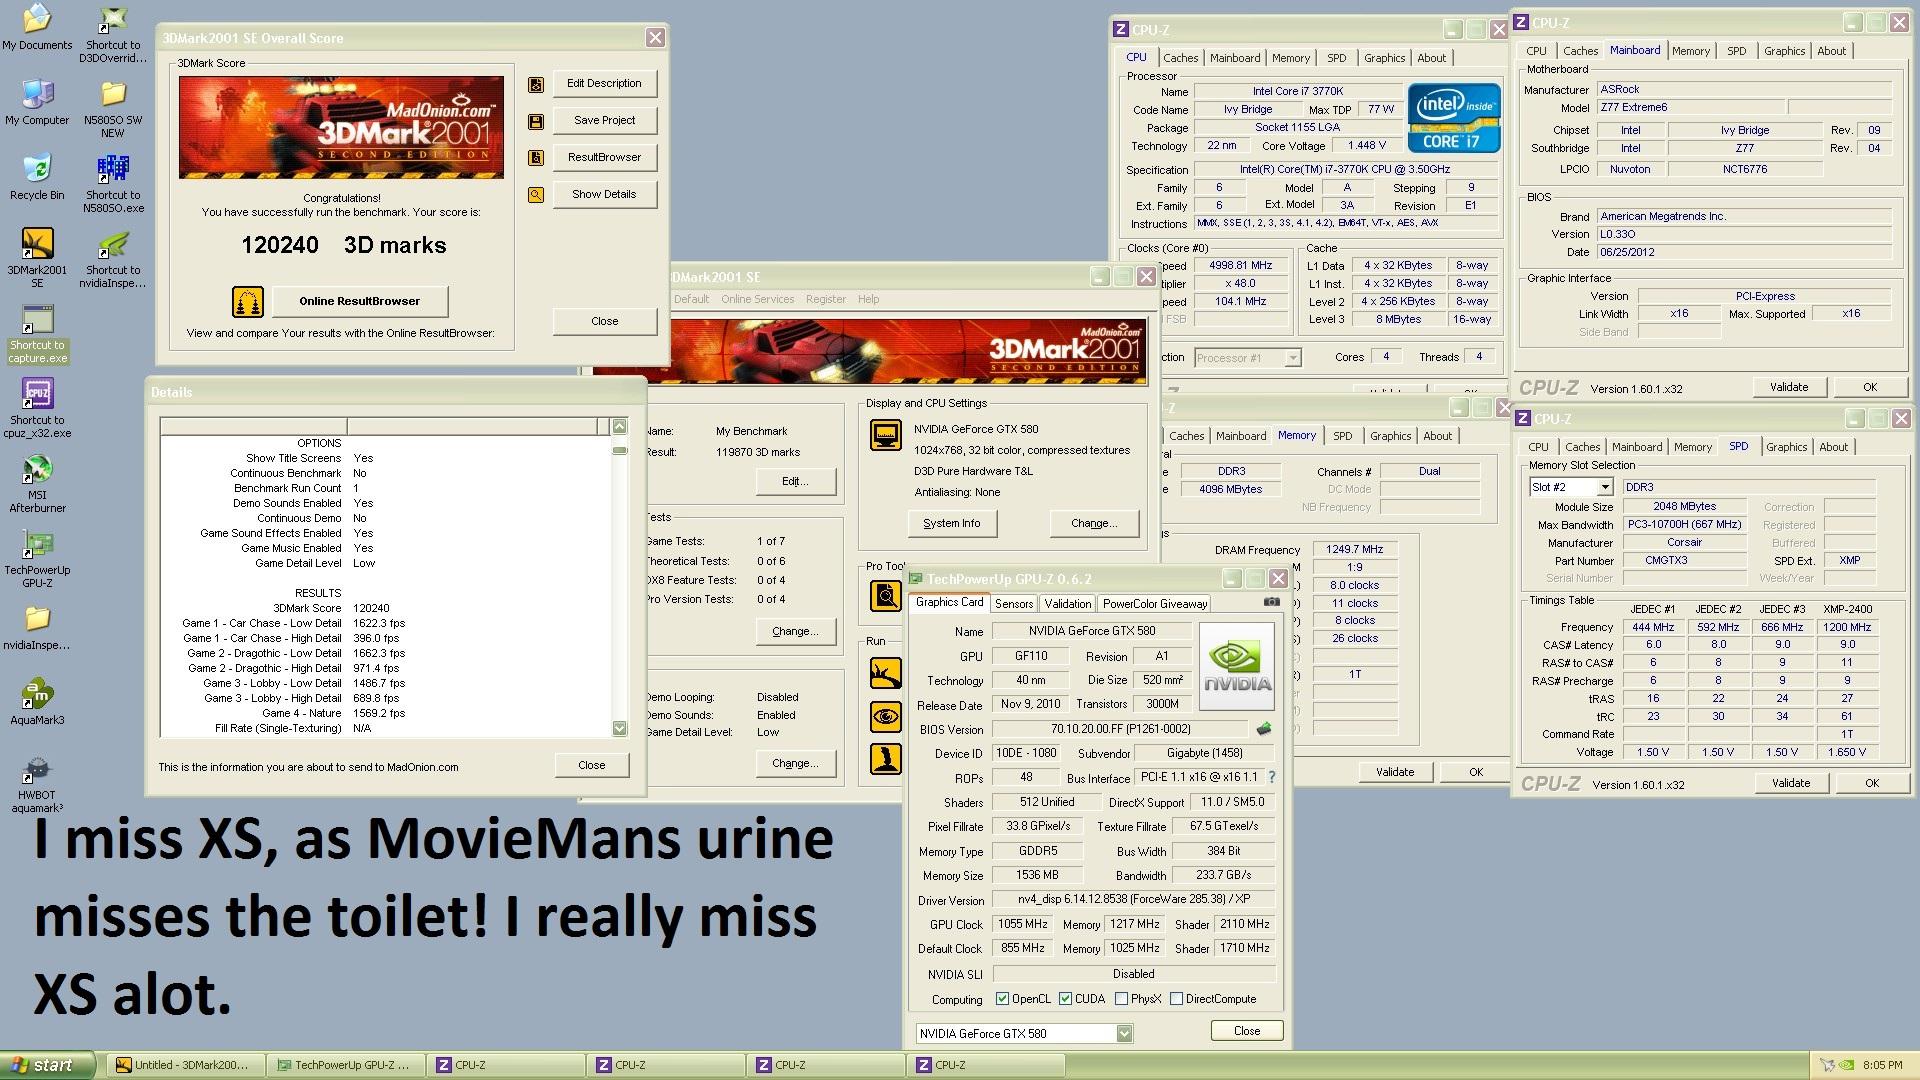
Task: Click Edit button next to result
Action: tap(795, 481)
